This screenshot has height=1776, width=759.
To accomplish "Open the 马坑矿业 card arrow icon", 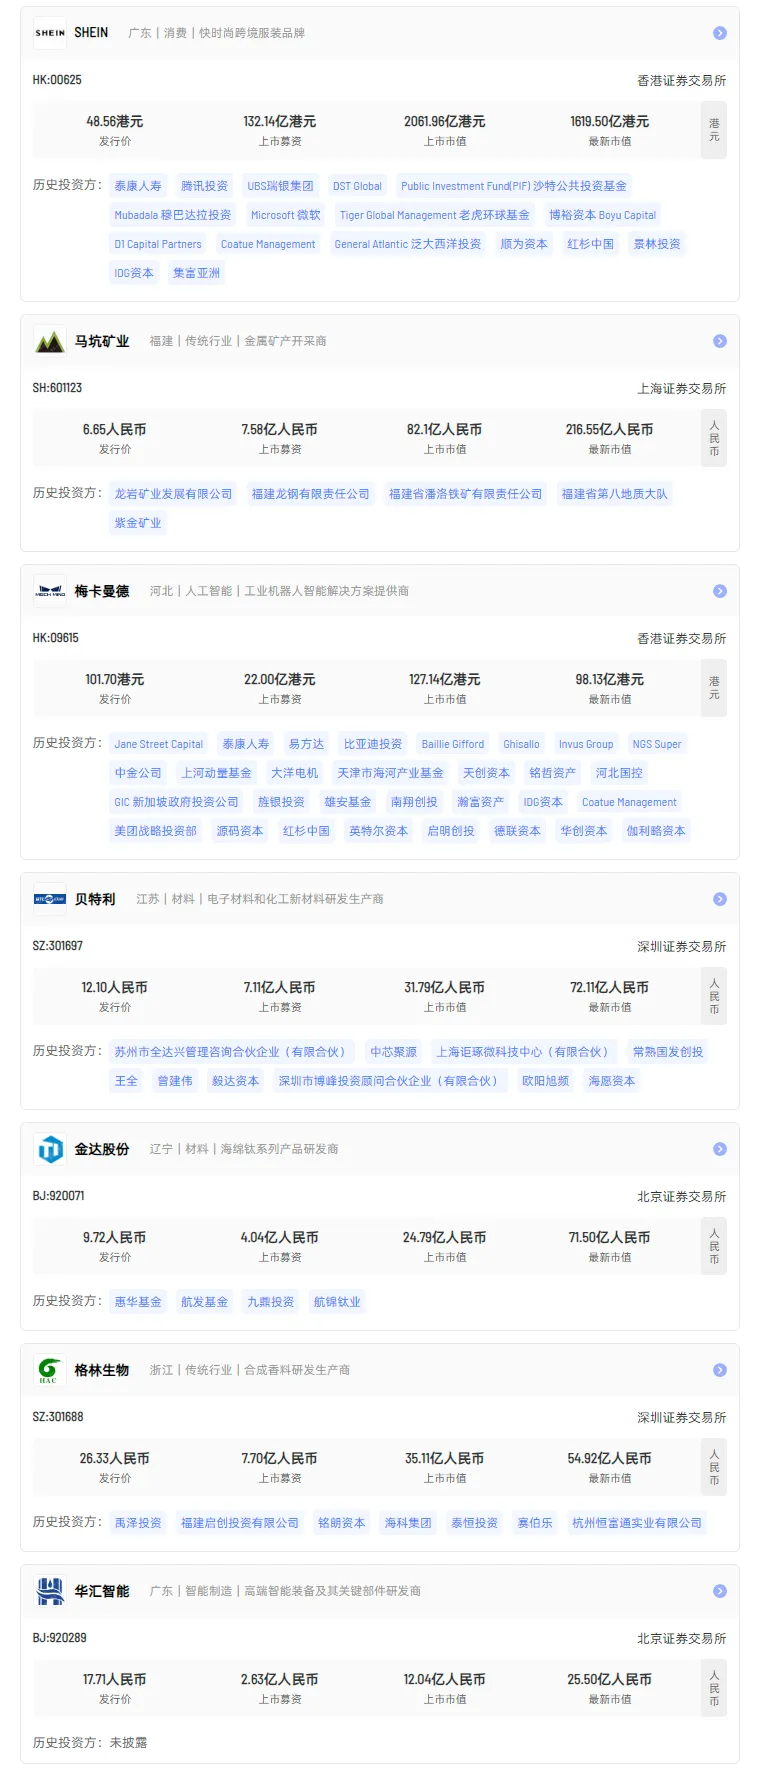I will click(x=719, y=341).
